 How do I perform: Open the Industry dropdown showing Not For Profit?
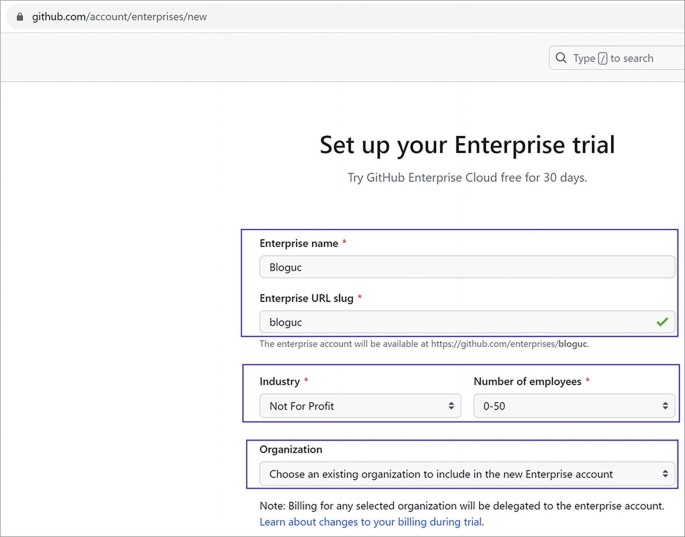[x=360, y=406]
